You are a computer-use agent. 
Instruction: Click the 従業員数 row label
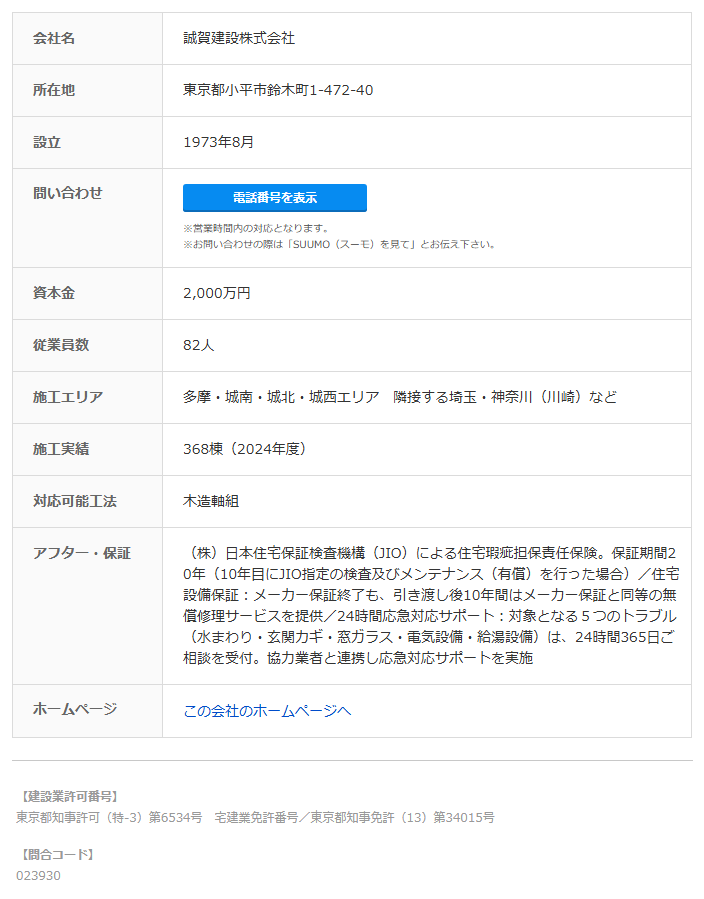coord(61,345)
